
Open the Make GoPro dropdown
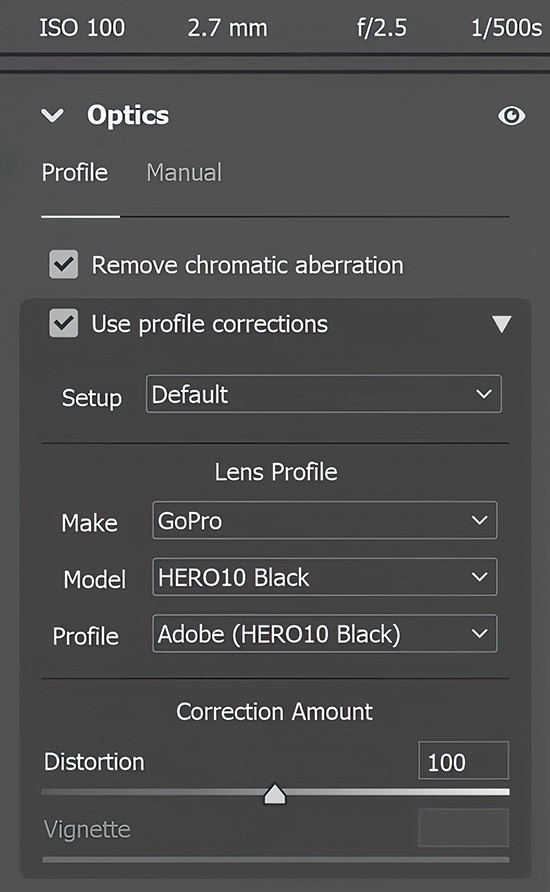tap(324, 520)
